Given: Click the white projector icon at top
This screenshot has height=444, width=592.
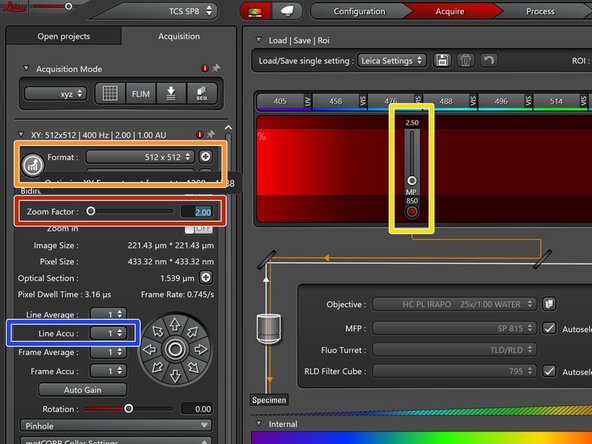Looking at the screenshot, I should [287, 11].
